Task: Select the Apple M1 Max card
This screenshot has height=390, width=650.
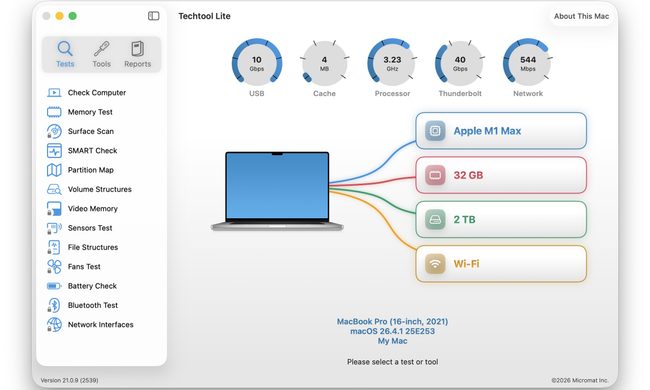Action: (x=501, y=131)
